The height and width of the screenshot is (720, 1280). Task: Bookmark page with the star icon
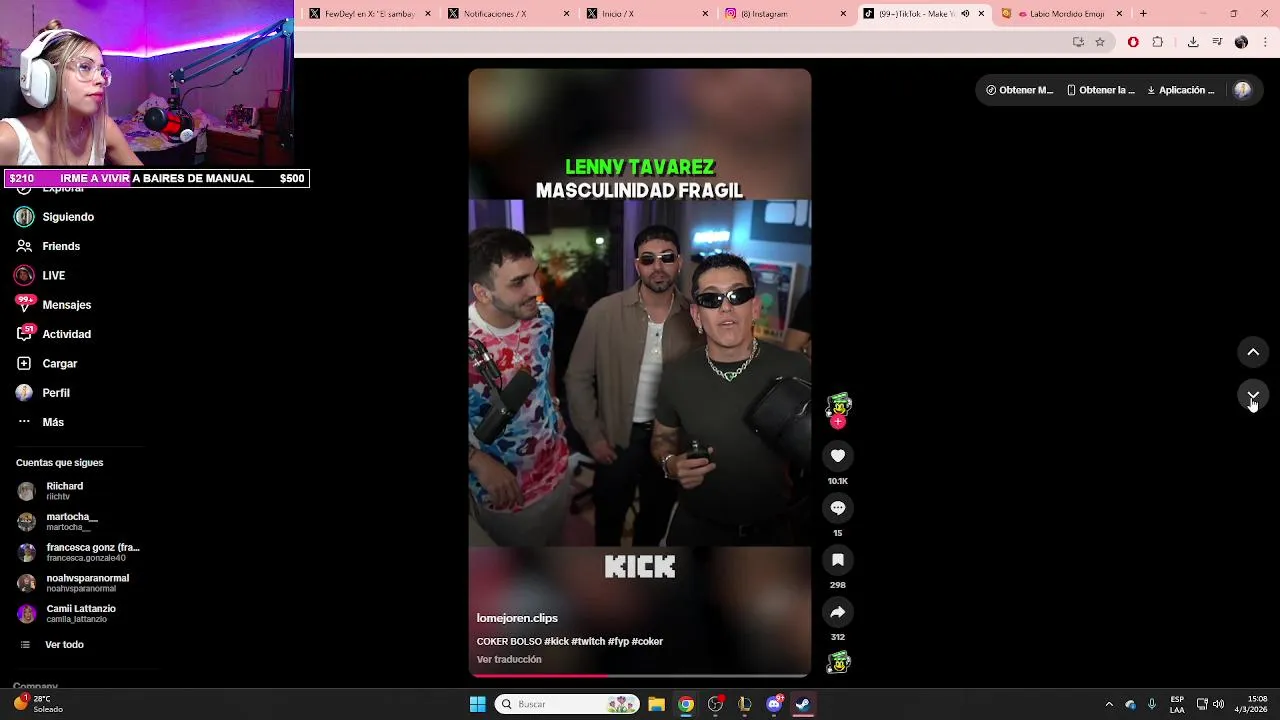[x=1100, y=42]
